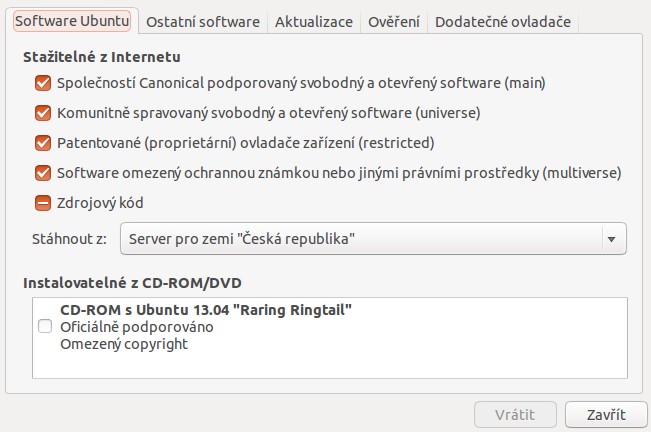
Task: Open the Stáhnout z server combo box
Action: pos(360,239)
